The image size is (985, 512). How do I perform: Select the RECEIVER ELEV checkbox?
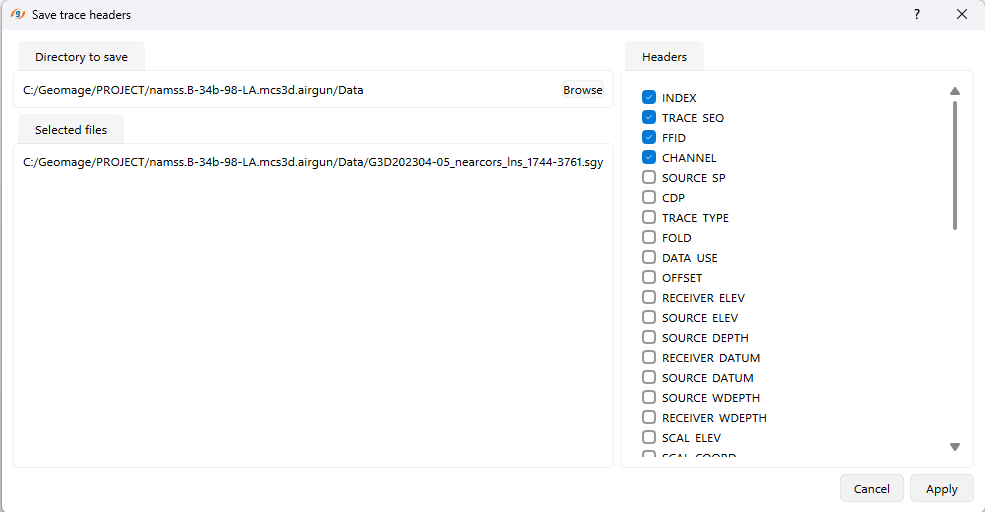(649, 297)
